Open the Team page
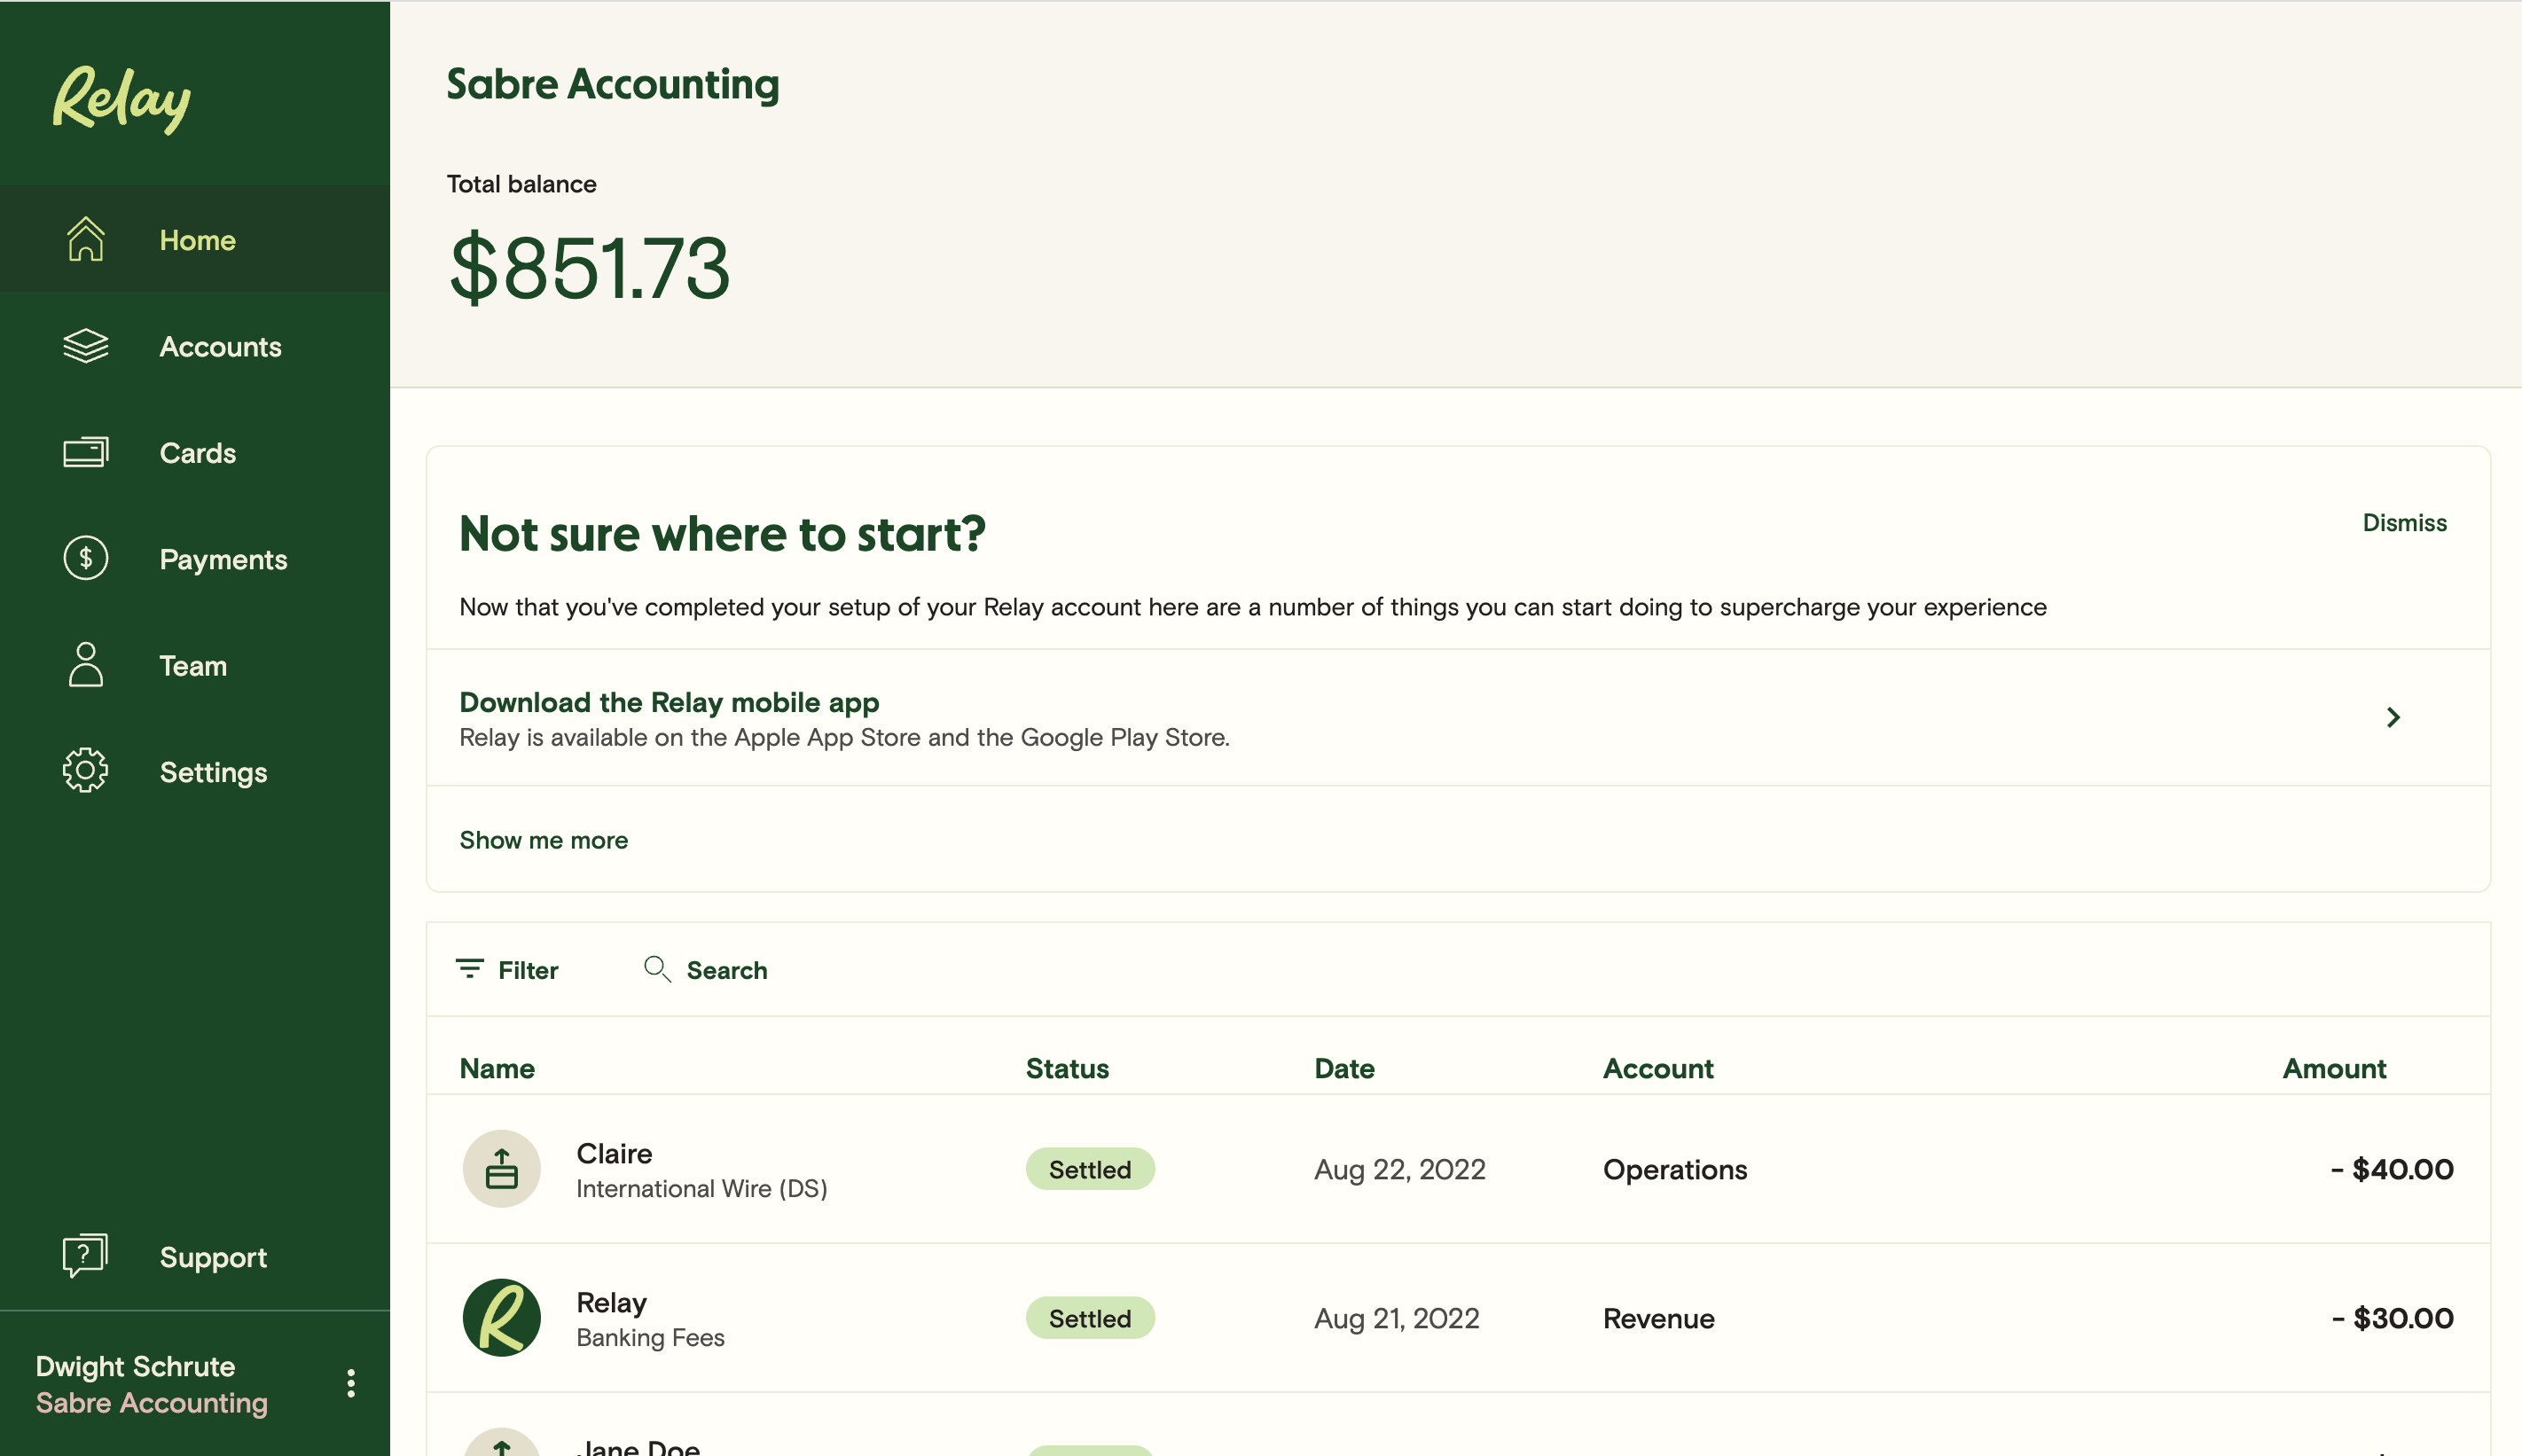The image size is (2522, 1456). (x=195, y=665)
